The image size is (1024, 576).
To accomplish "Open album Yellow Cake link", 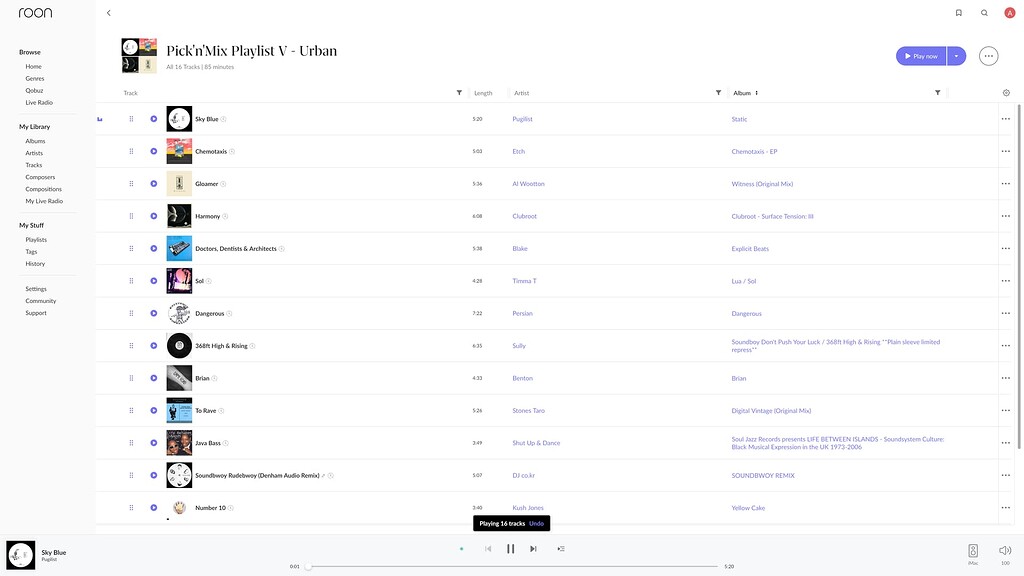I will (748, 508).
